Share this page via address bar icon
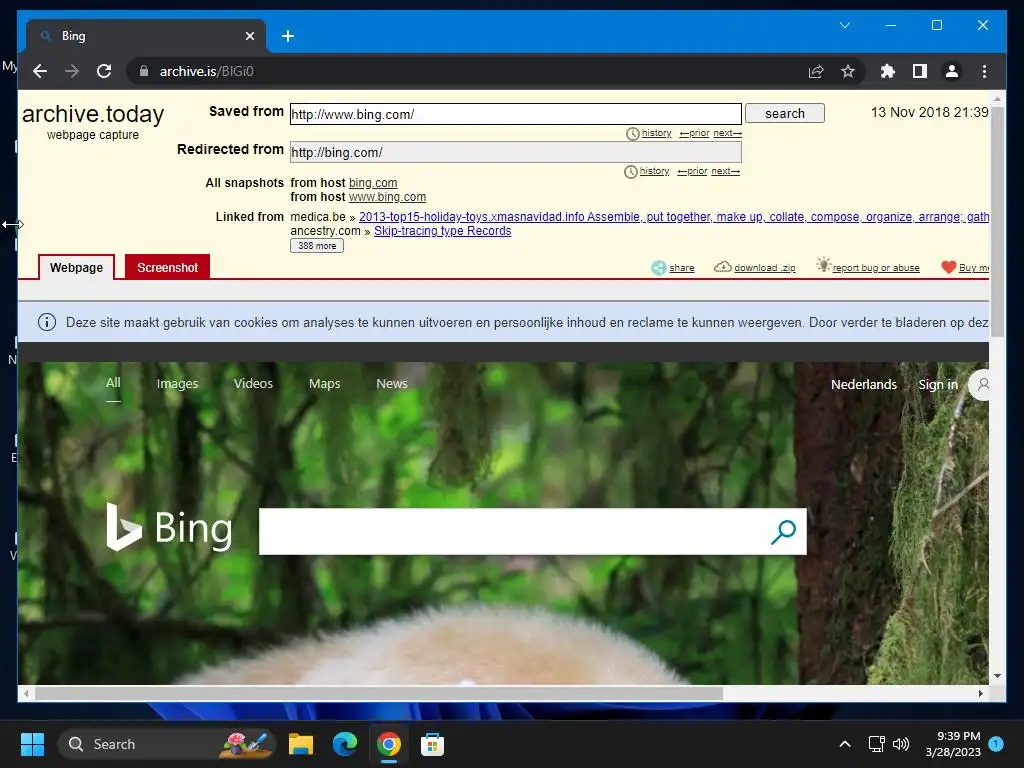The width and height of the screenshot is (1024, 768). (x=816, y=71)
